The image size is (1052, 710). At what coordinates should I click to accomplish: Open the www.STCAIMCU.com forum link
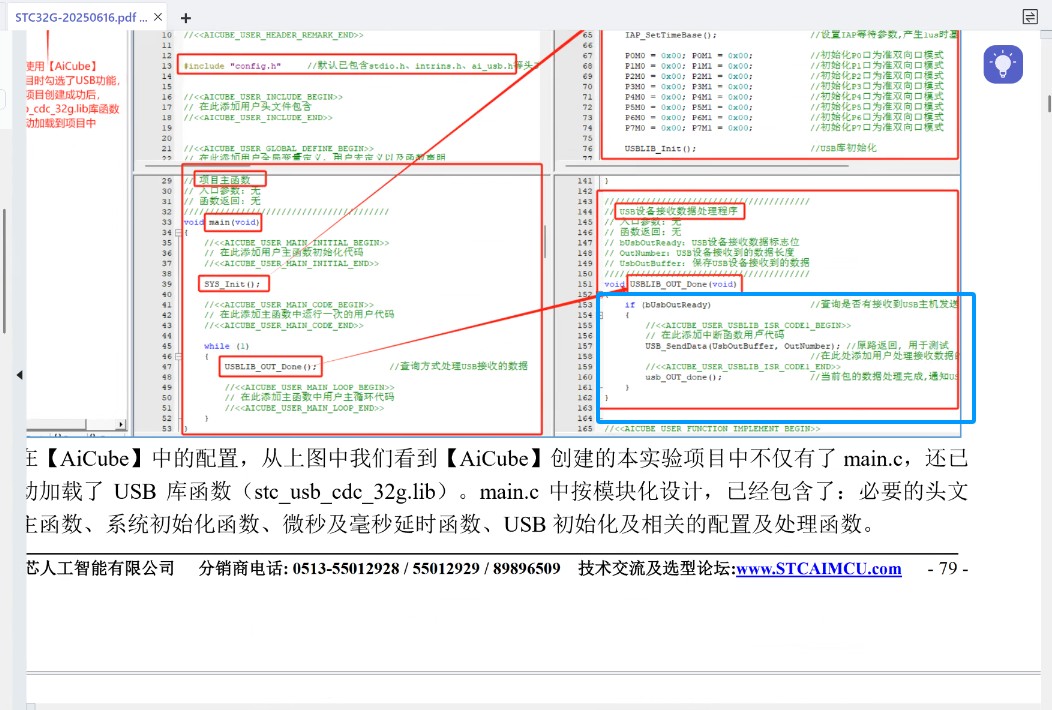point(819,568)
